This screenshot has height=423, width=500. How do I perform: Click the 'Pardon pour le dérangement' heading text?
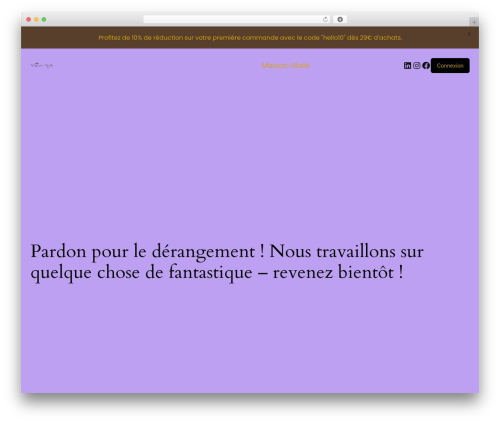[227, 262]
